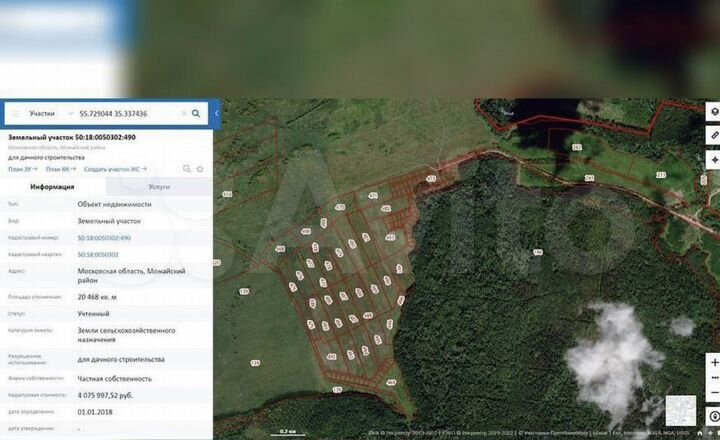Add parcel to favorites with star icon
Screen dimensions: 720x440
[200, 169]
